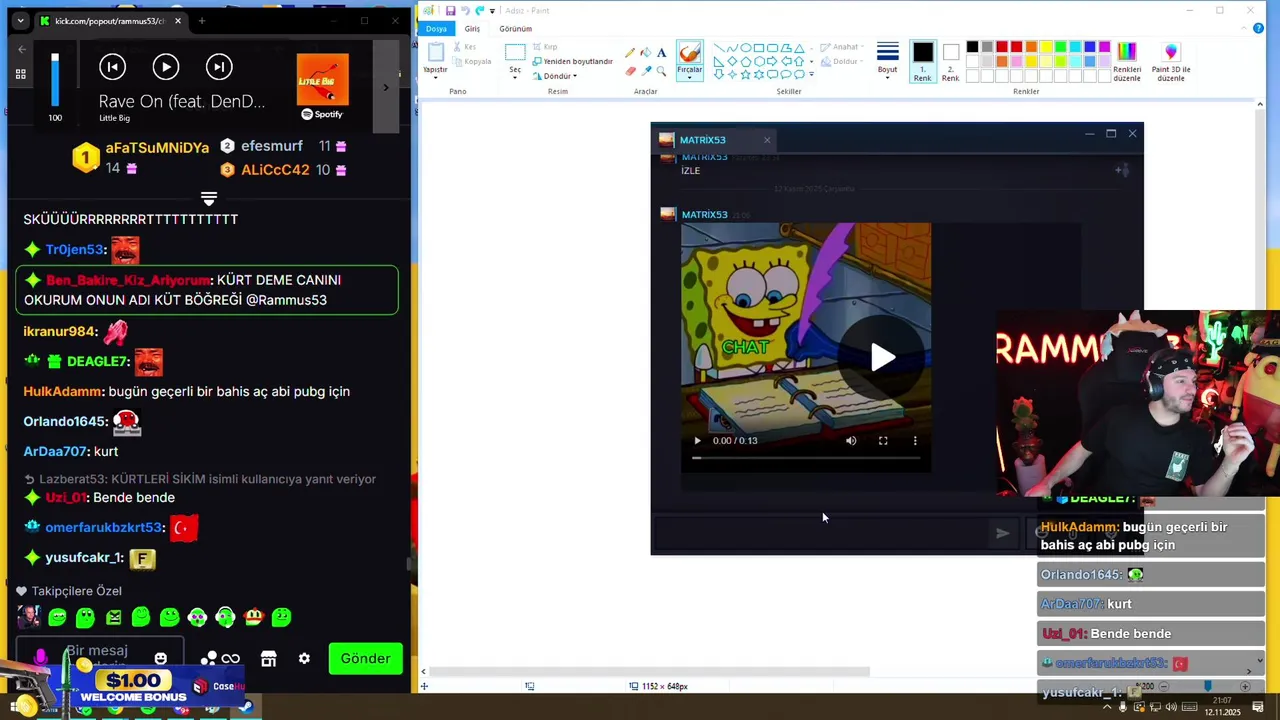The width and height of the screenshot is (1280, 720).
Task: Select the kick.com popout browser tab
Action: (110, 21)
